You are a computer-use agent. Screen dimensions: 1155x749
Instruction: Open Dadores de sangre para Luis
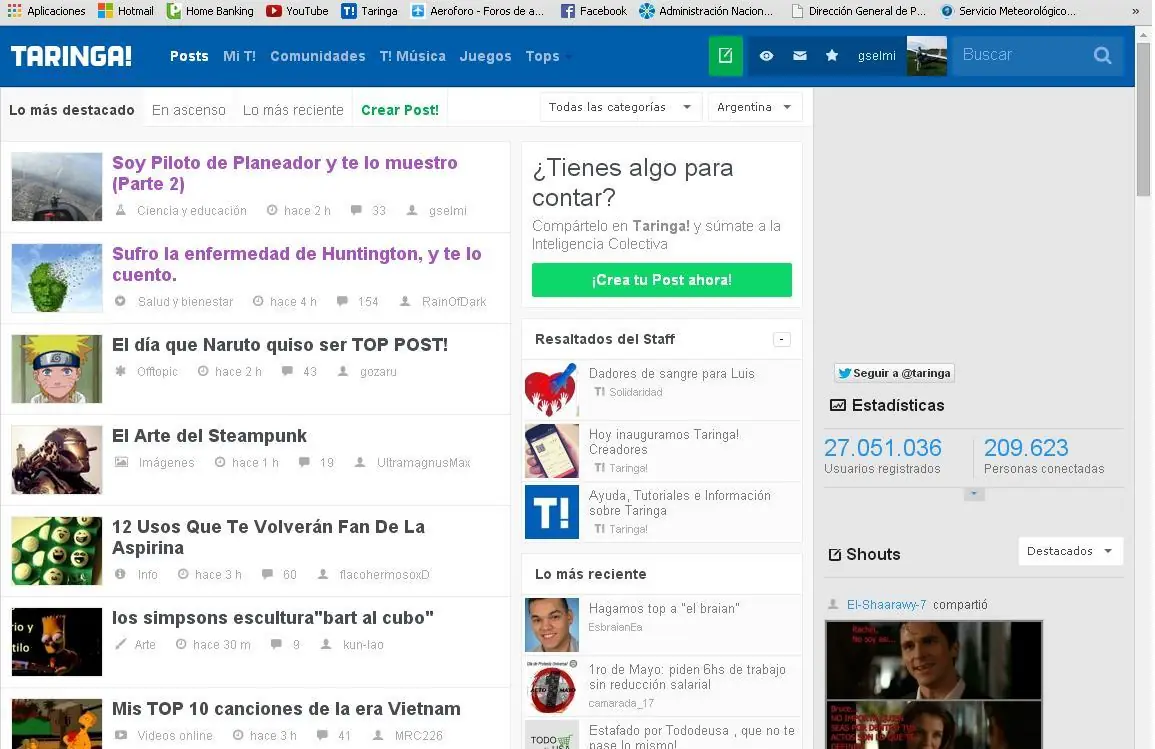pos(671,373)
